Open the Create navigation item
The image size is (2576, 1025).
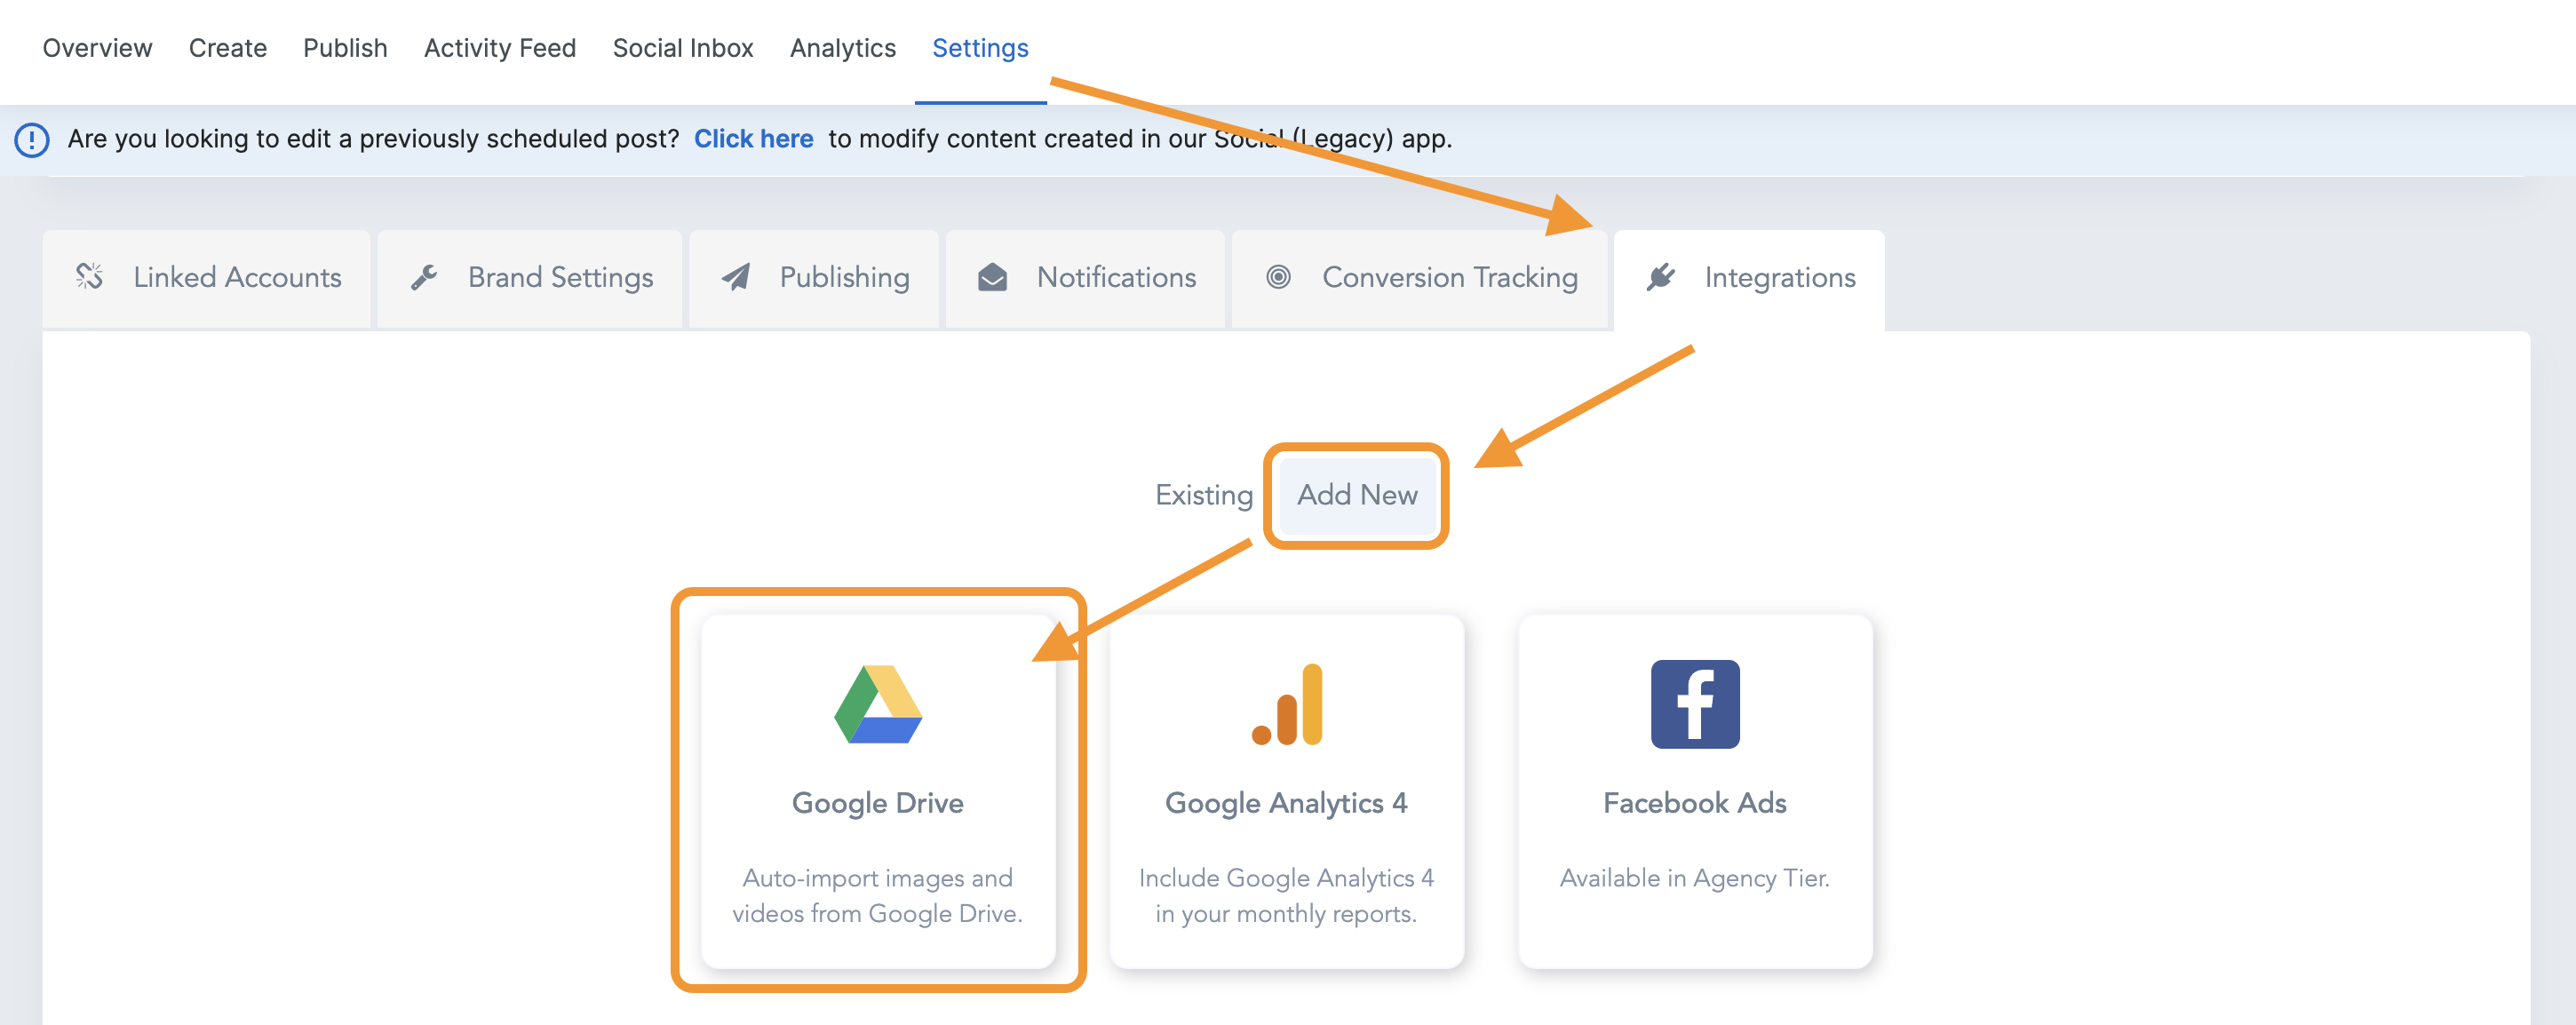(x=227, y=48)
